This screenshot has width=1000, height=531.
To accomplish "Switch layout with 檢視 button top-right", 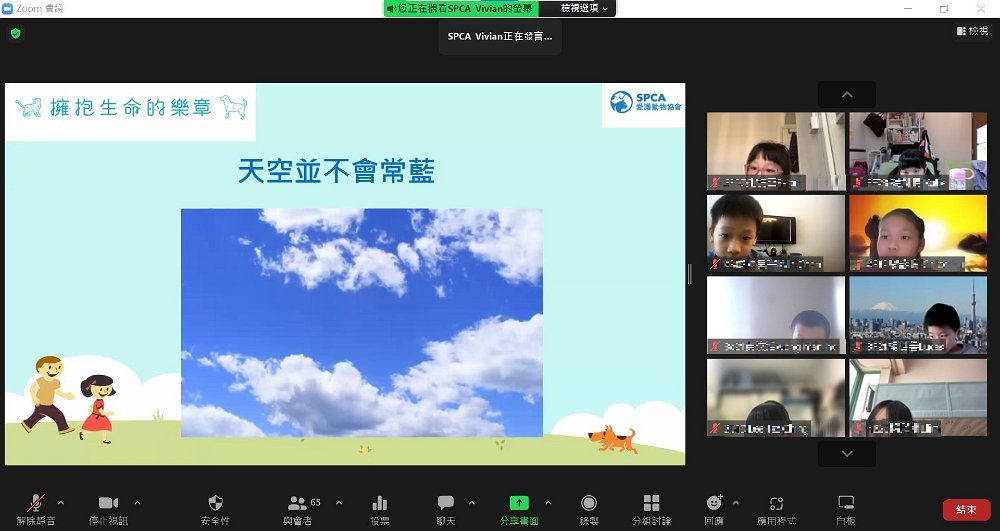I will 971,32.
